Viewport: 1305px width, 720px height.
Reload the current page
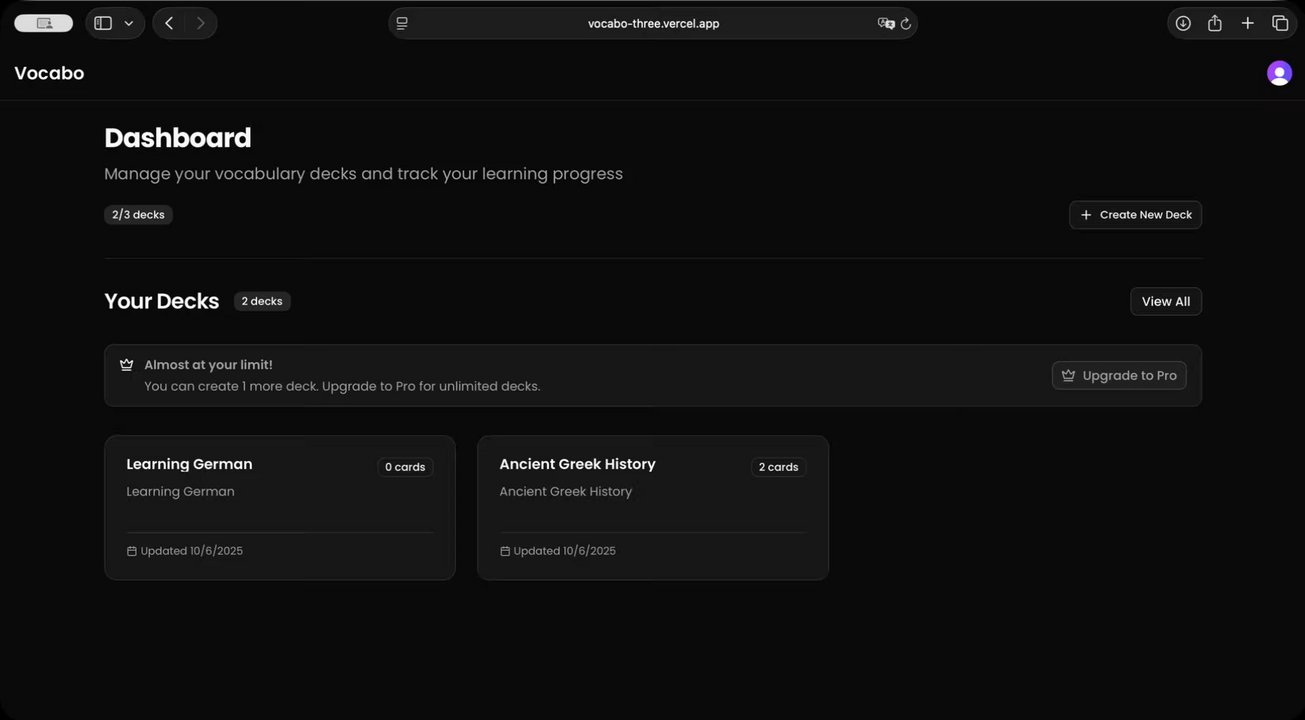(906, 23)
